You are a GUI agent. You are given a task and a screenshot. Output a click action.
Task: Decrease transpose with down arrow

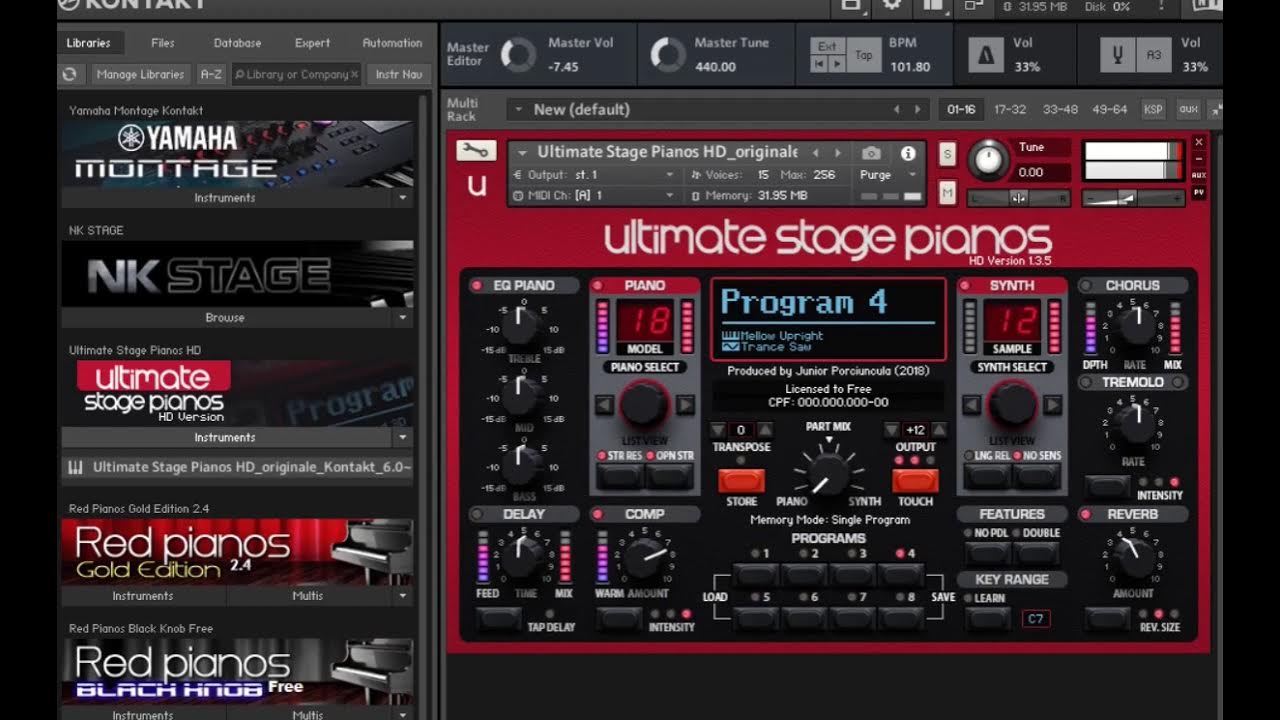coord(720,430)
